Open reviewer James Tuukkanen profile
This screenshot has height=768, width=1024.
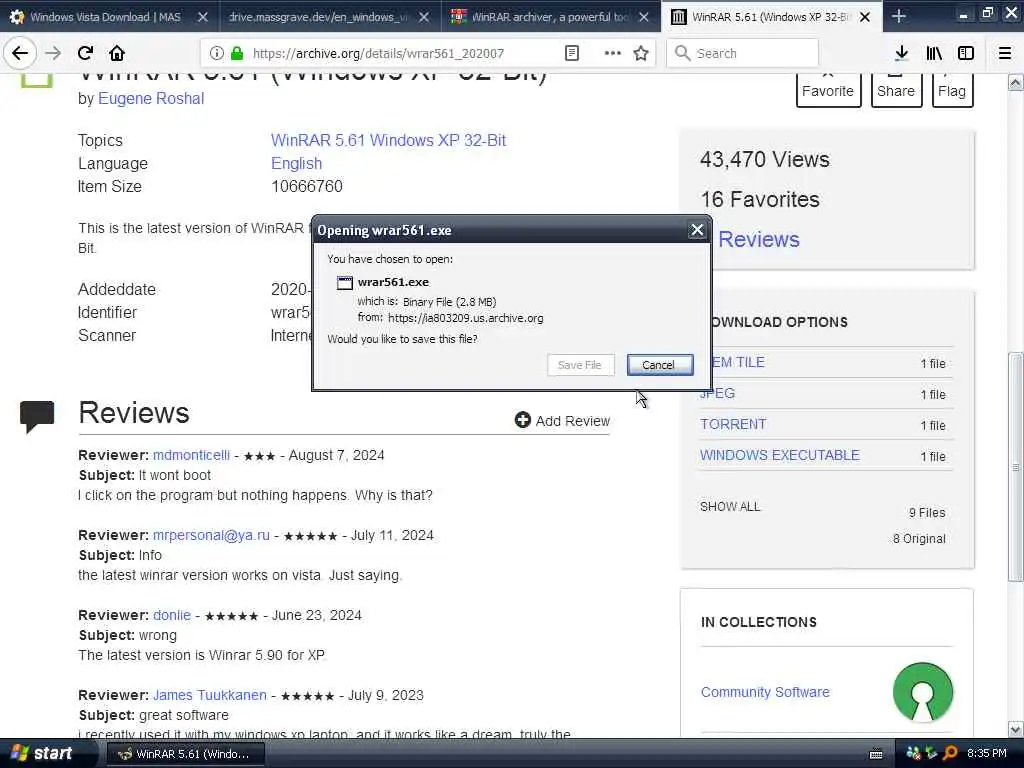(210, 696)
